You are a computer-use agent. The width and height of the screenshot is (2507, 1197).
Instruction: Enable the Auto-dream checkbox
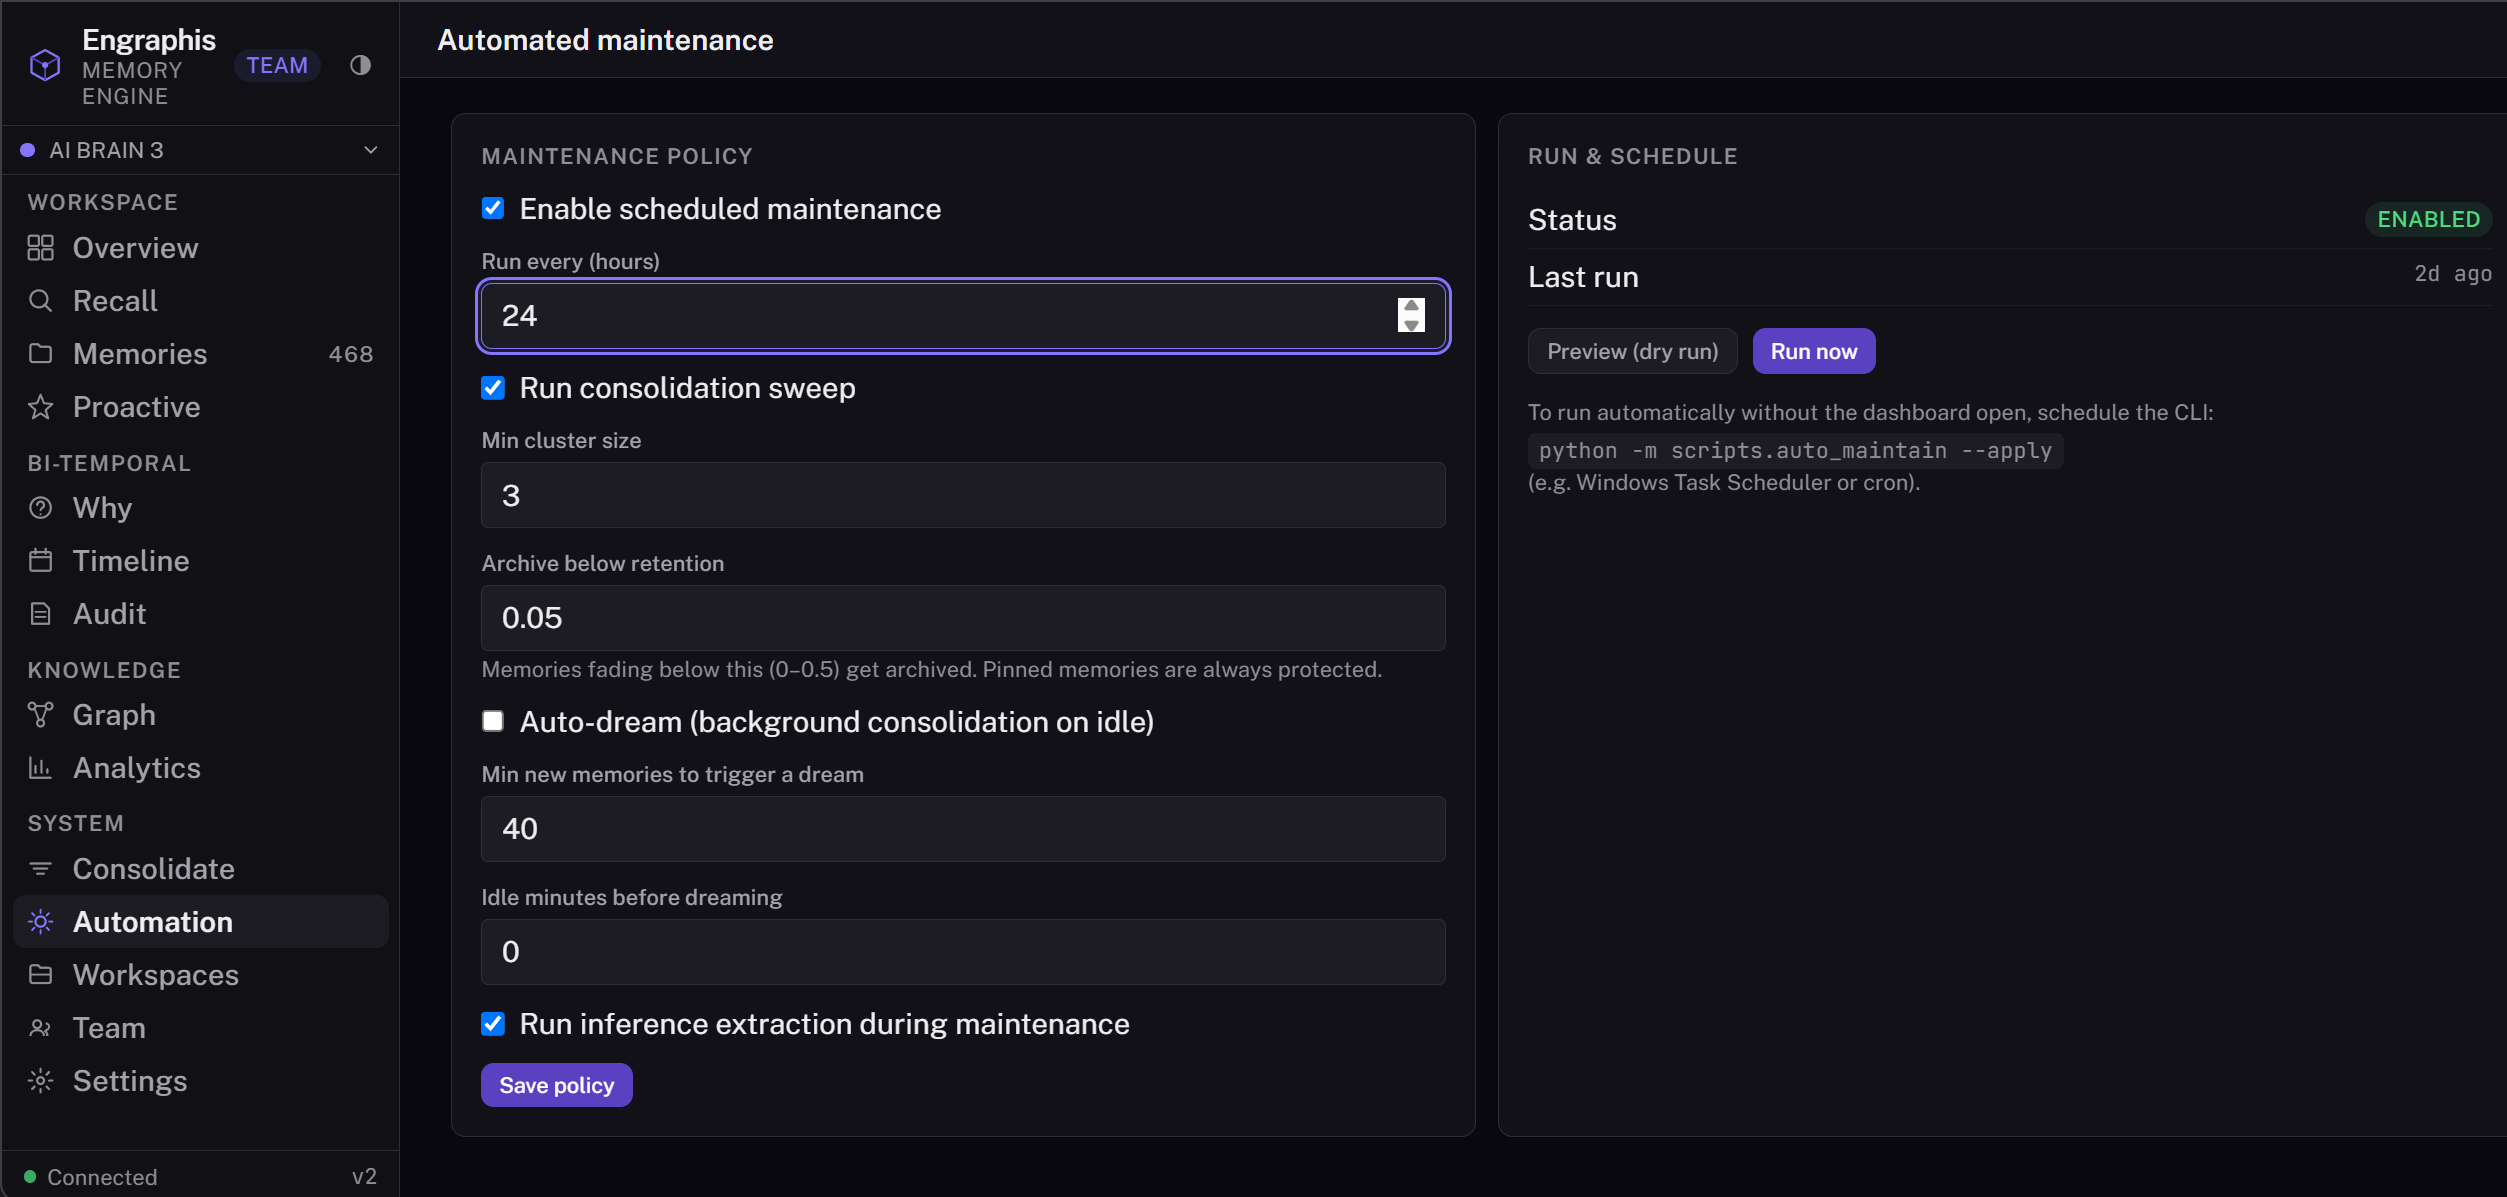click(493, 722)
